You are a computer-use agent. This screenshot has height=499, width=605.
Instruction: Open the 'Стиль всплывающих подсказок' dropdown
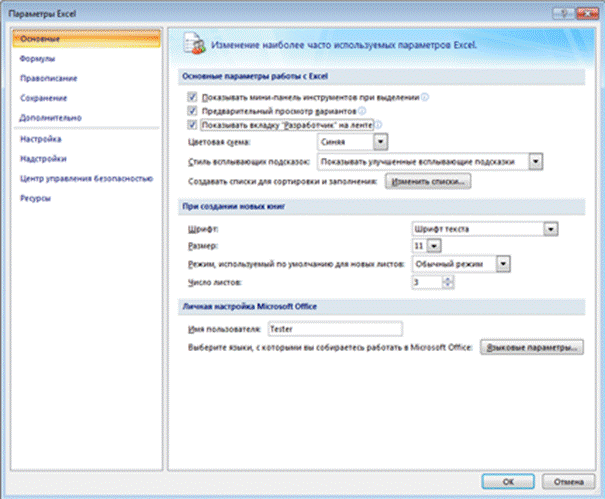point(536,162)
